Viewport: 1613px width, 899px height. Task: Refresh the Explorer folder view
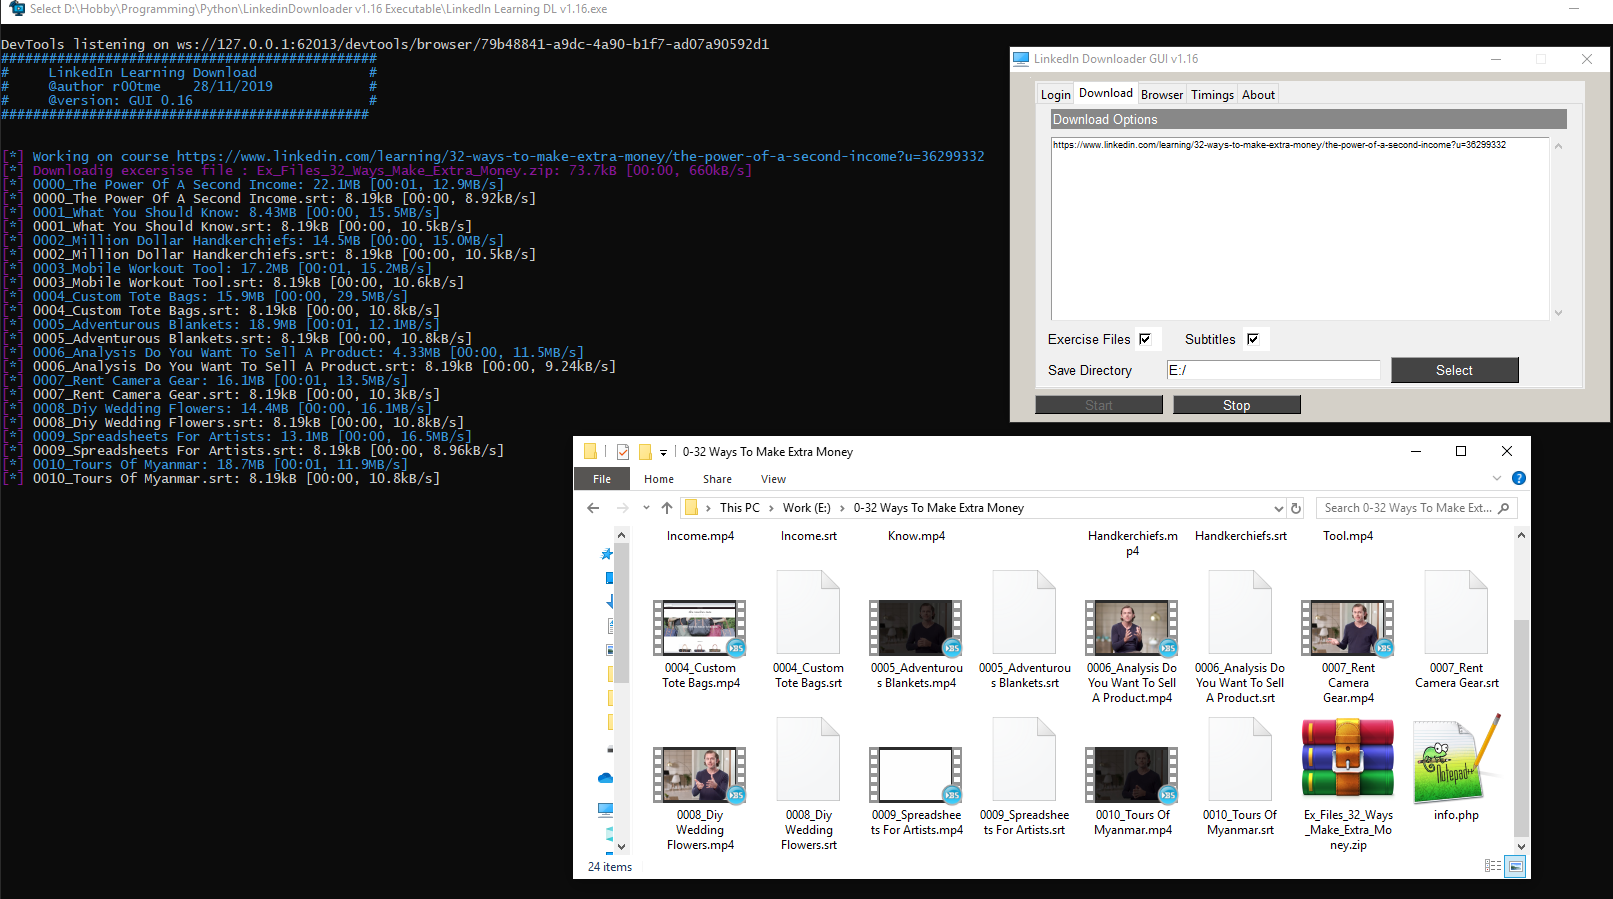1296,508
